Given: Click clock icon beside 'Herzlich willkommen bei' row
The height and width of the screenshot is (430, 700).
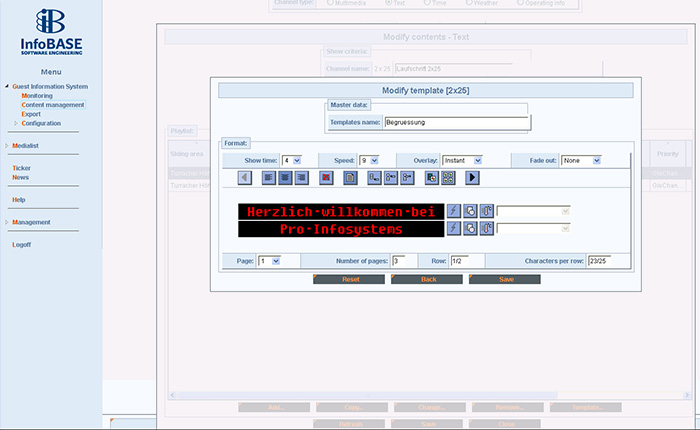Looking at the screenshot, I should coord(470,211).
